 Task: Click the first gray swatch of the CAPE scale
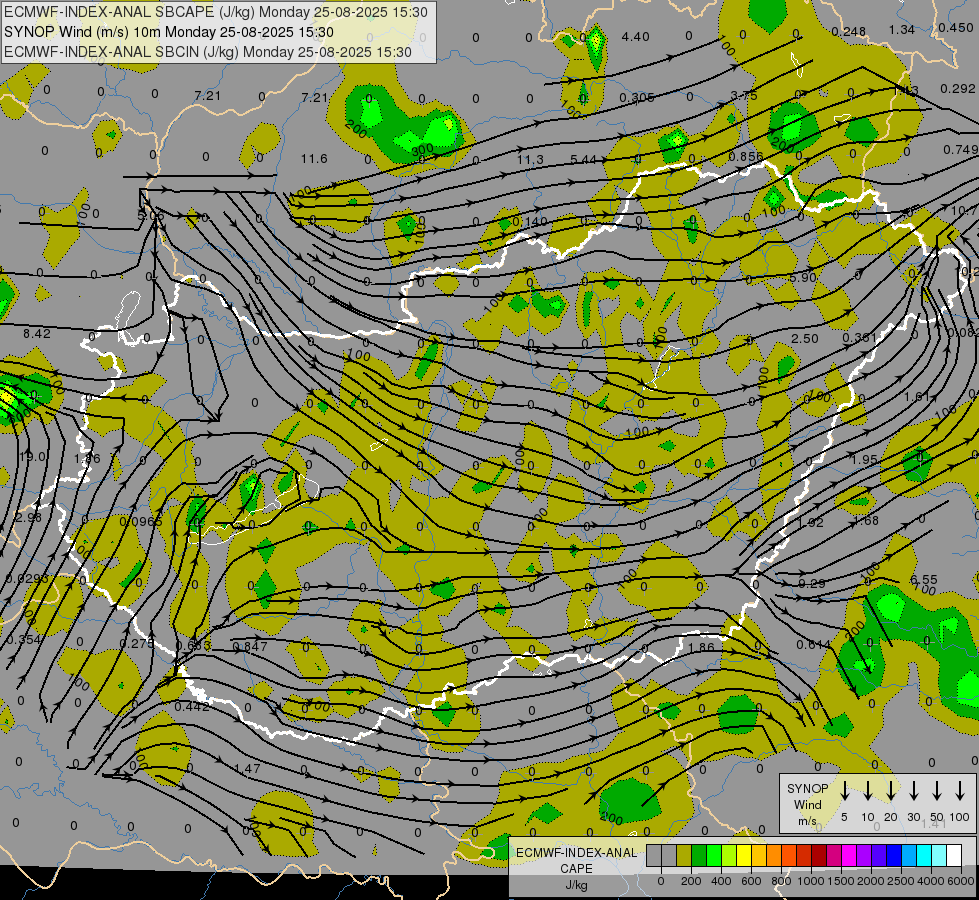pyautogui.click(x=654, y=856)
